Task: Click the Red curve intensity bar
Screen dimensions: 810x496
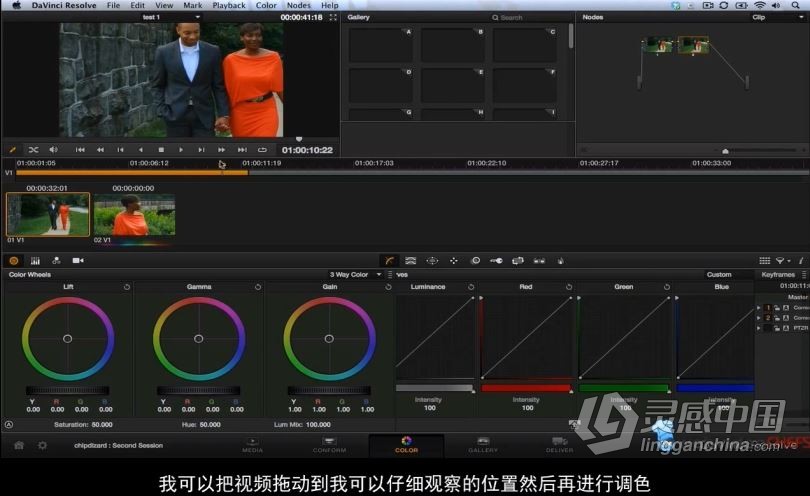Action: 526,388
